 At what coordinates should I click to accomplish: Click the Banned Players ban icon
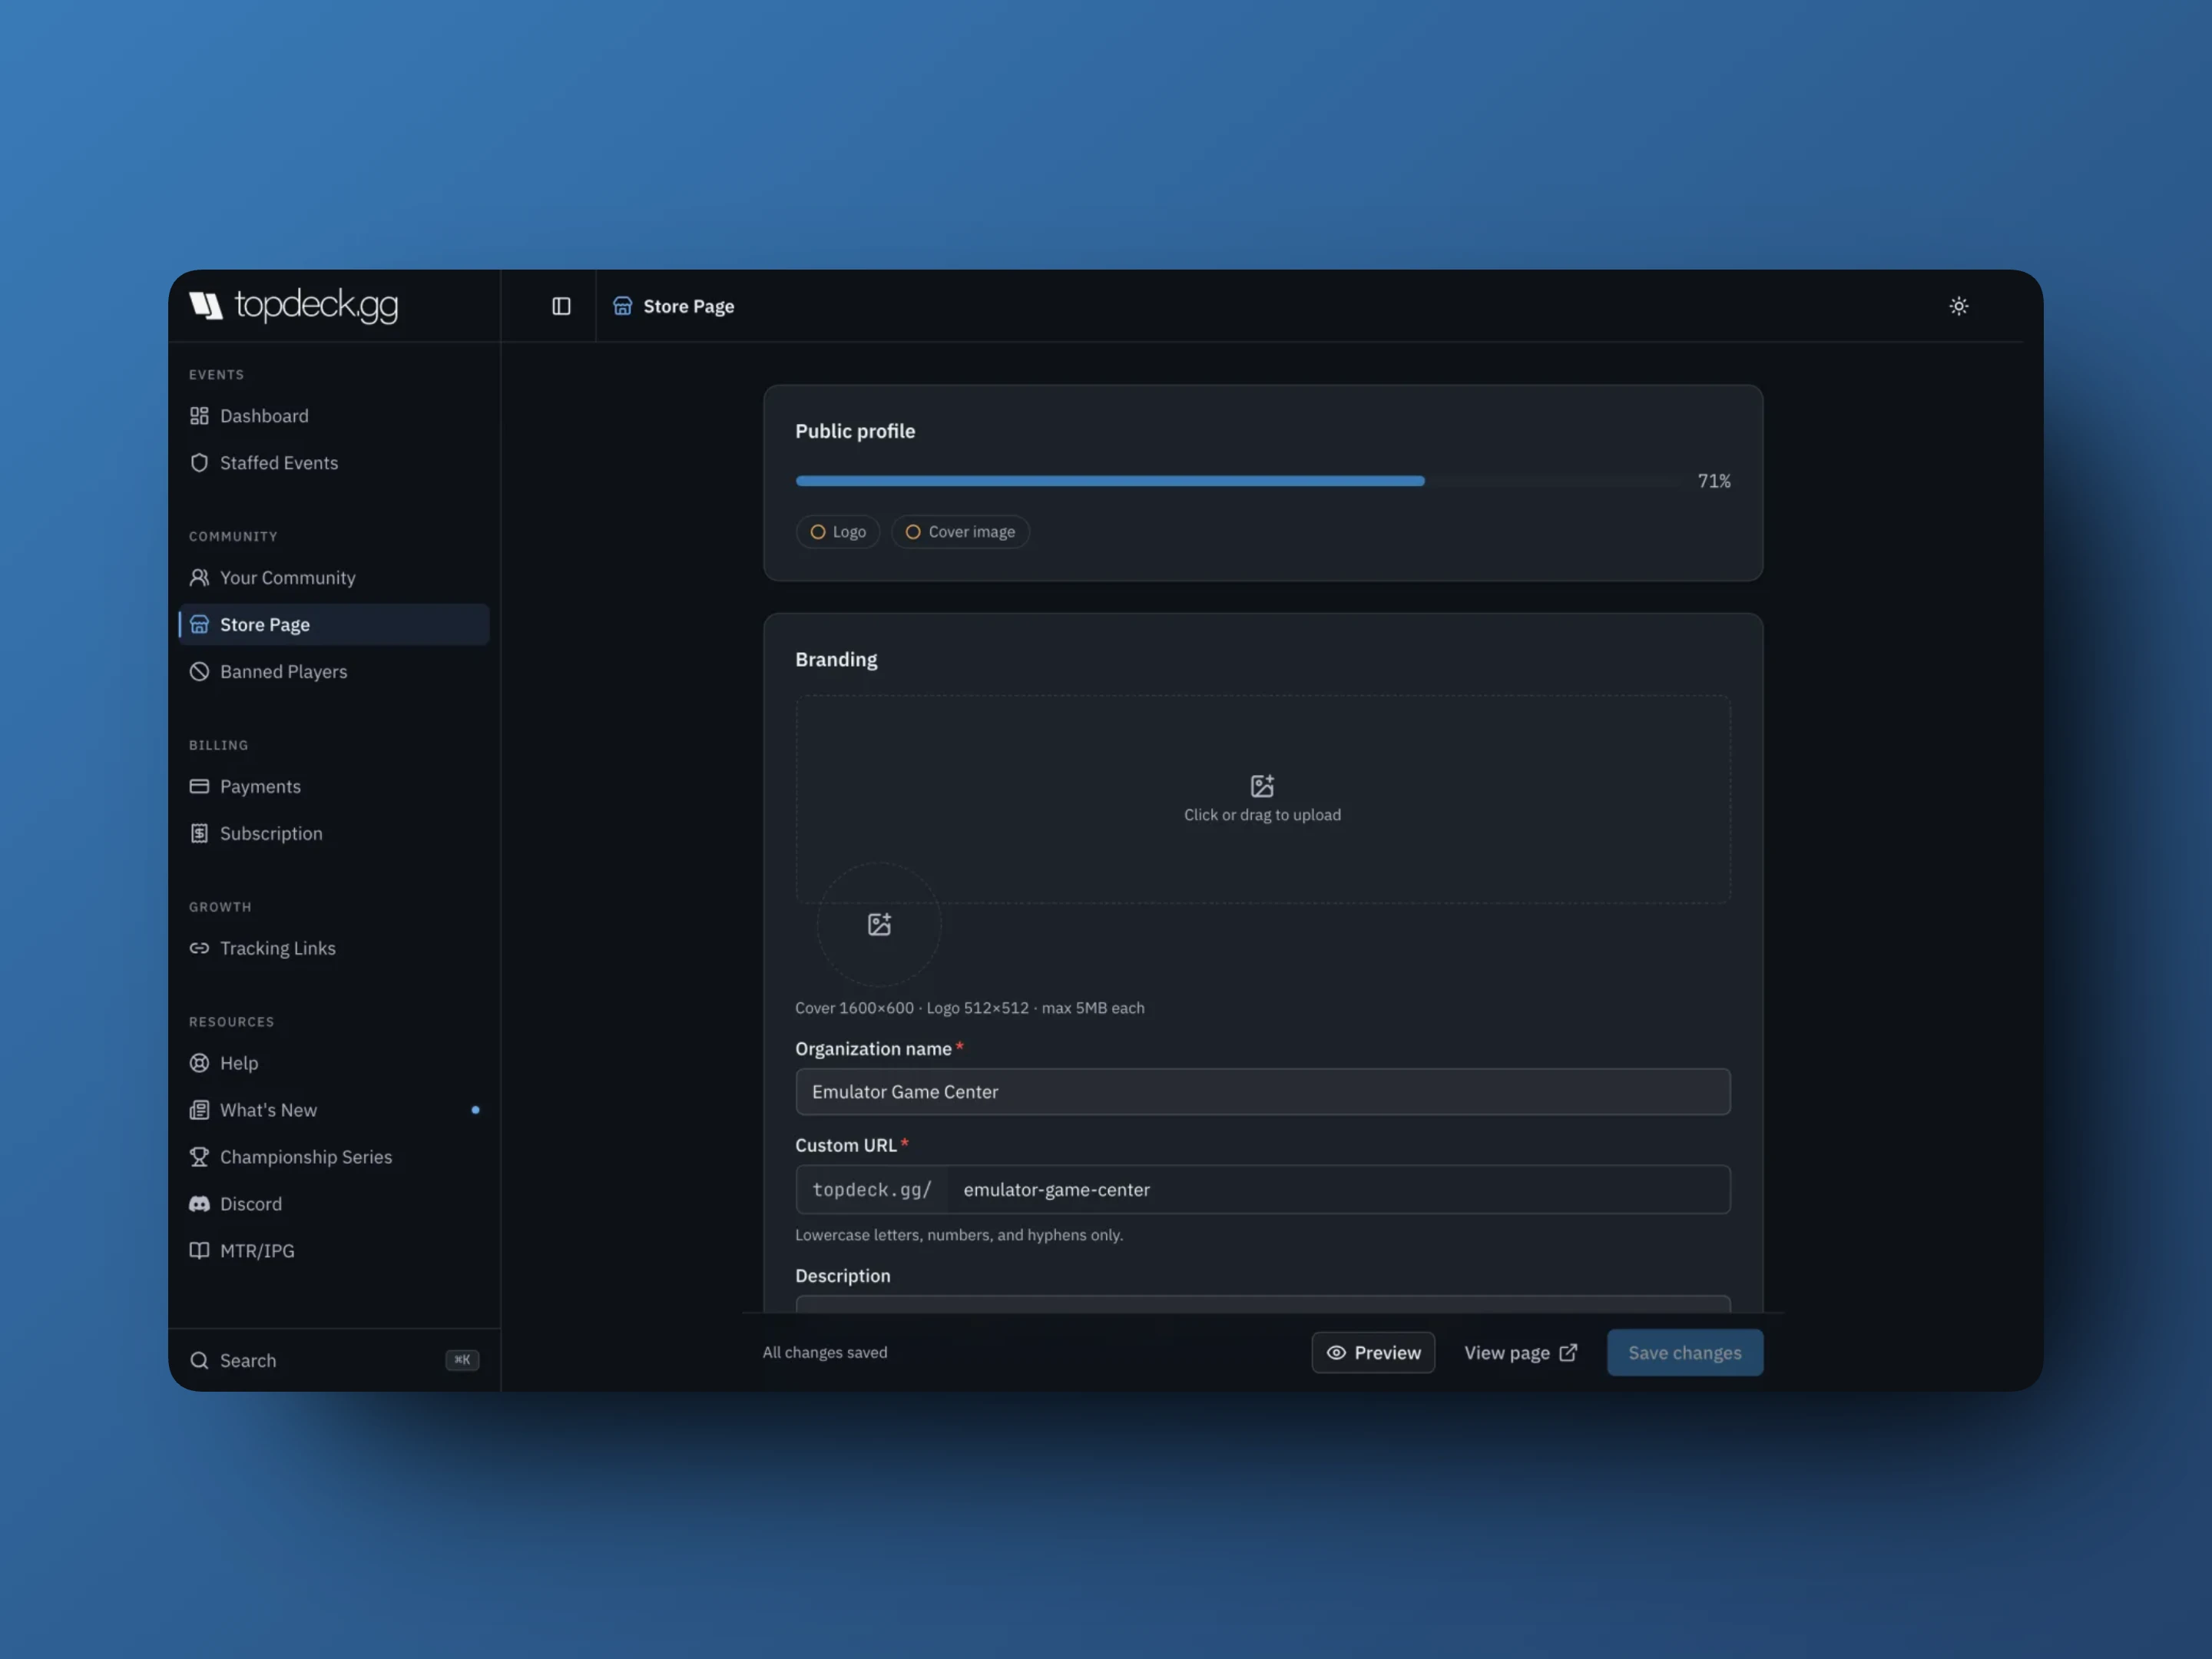click(x=199, y=672)
